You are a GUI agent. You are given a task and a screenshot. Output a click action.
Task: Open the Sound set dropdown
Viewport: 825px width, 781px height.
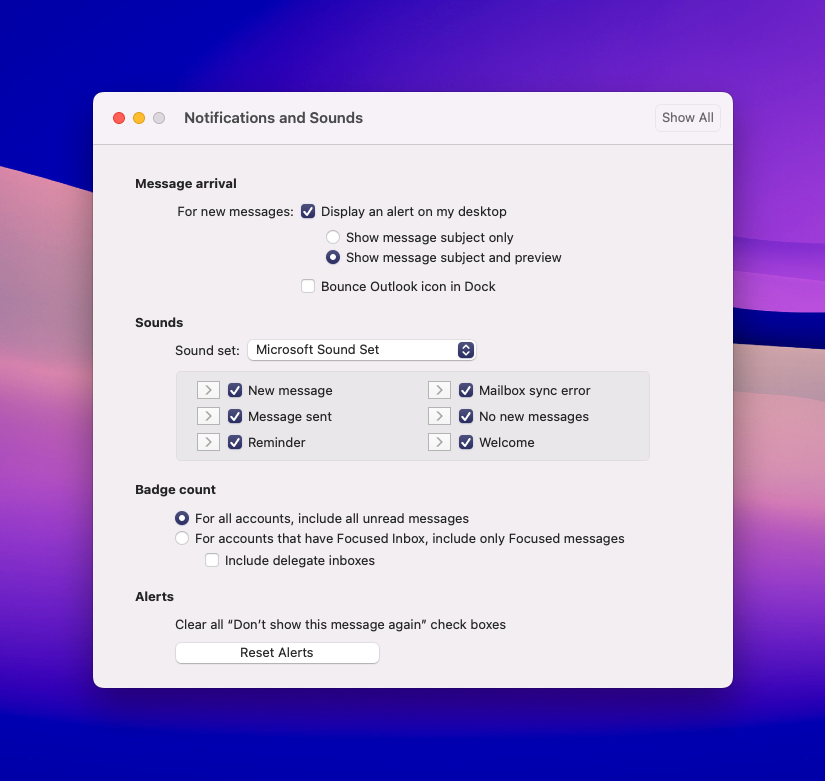click(x=361, y=349)
